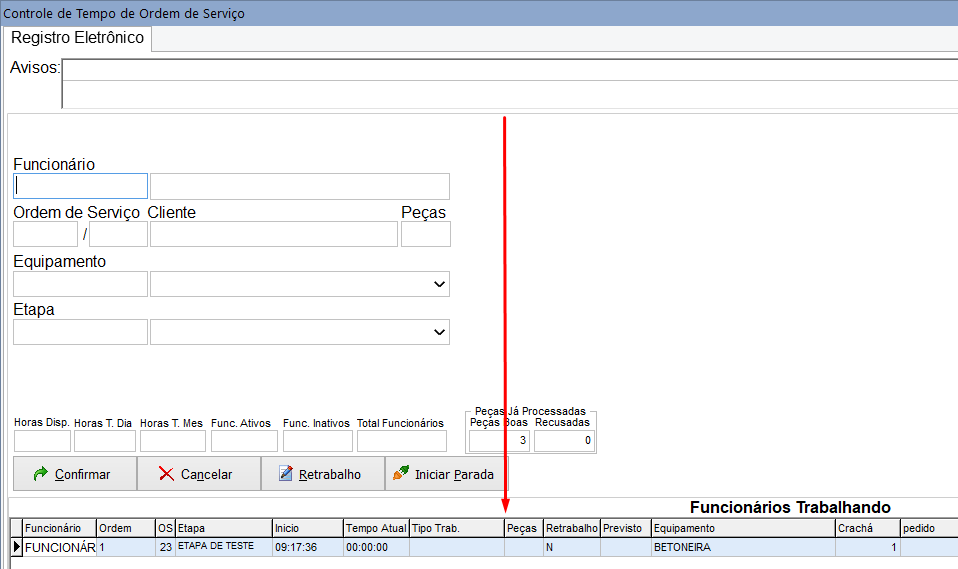Click the Avisos text area
958x569 pixels.
pyautogui.click(x=510, y=84)
